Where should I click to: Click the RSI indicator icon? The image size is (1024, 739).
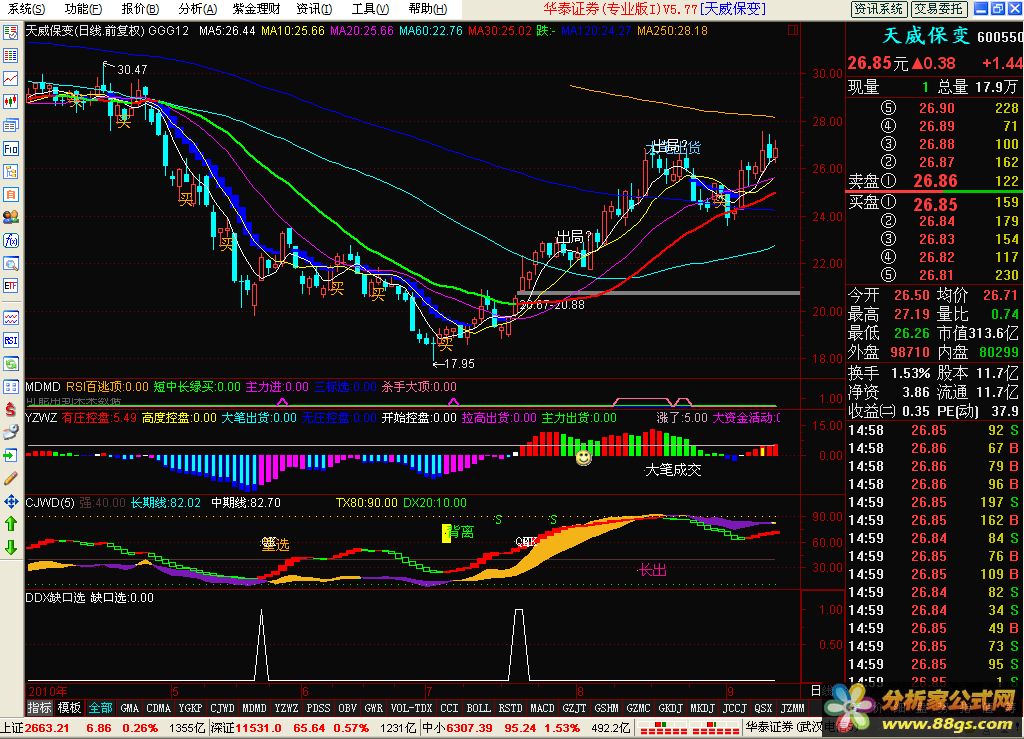click(x=10, y=341)
